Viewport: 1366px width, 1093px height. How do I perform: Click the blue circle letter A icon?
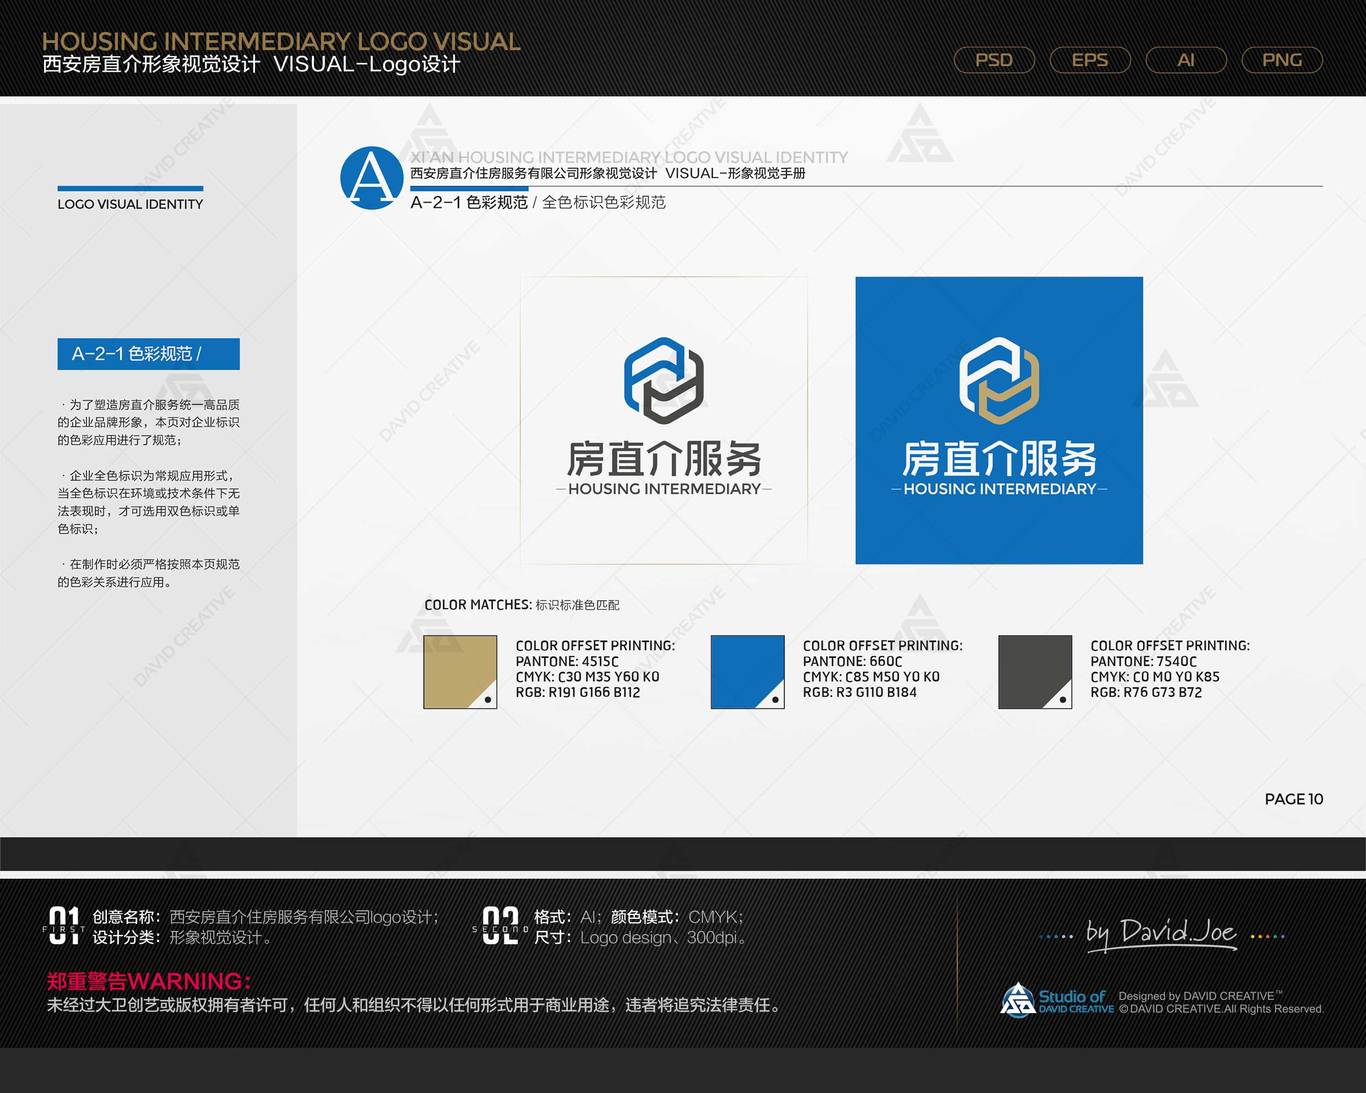[372, 178]
